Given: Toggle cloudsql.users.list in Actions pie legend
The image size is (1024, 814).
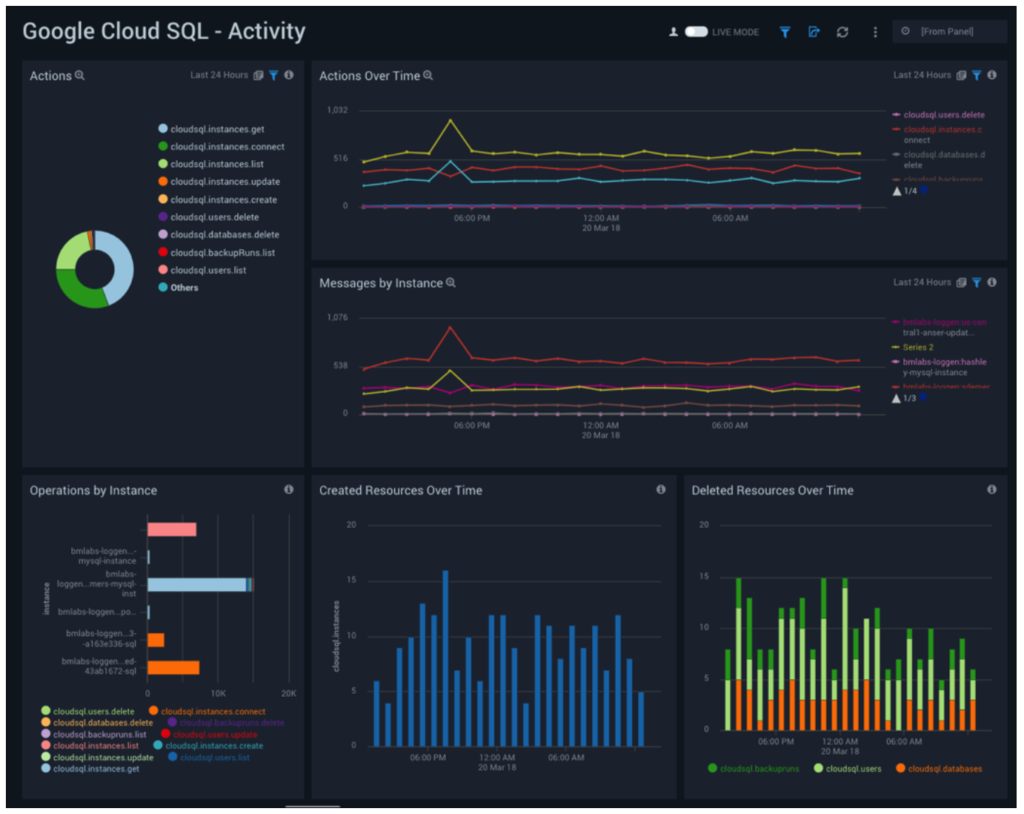Looking at the screenshot, I should point(202,270).
